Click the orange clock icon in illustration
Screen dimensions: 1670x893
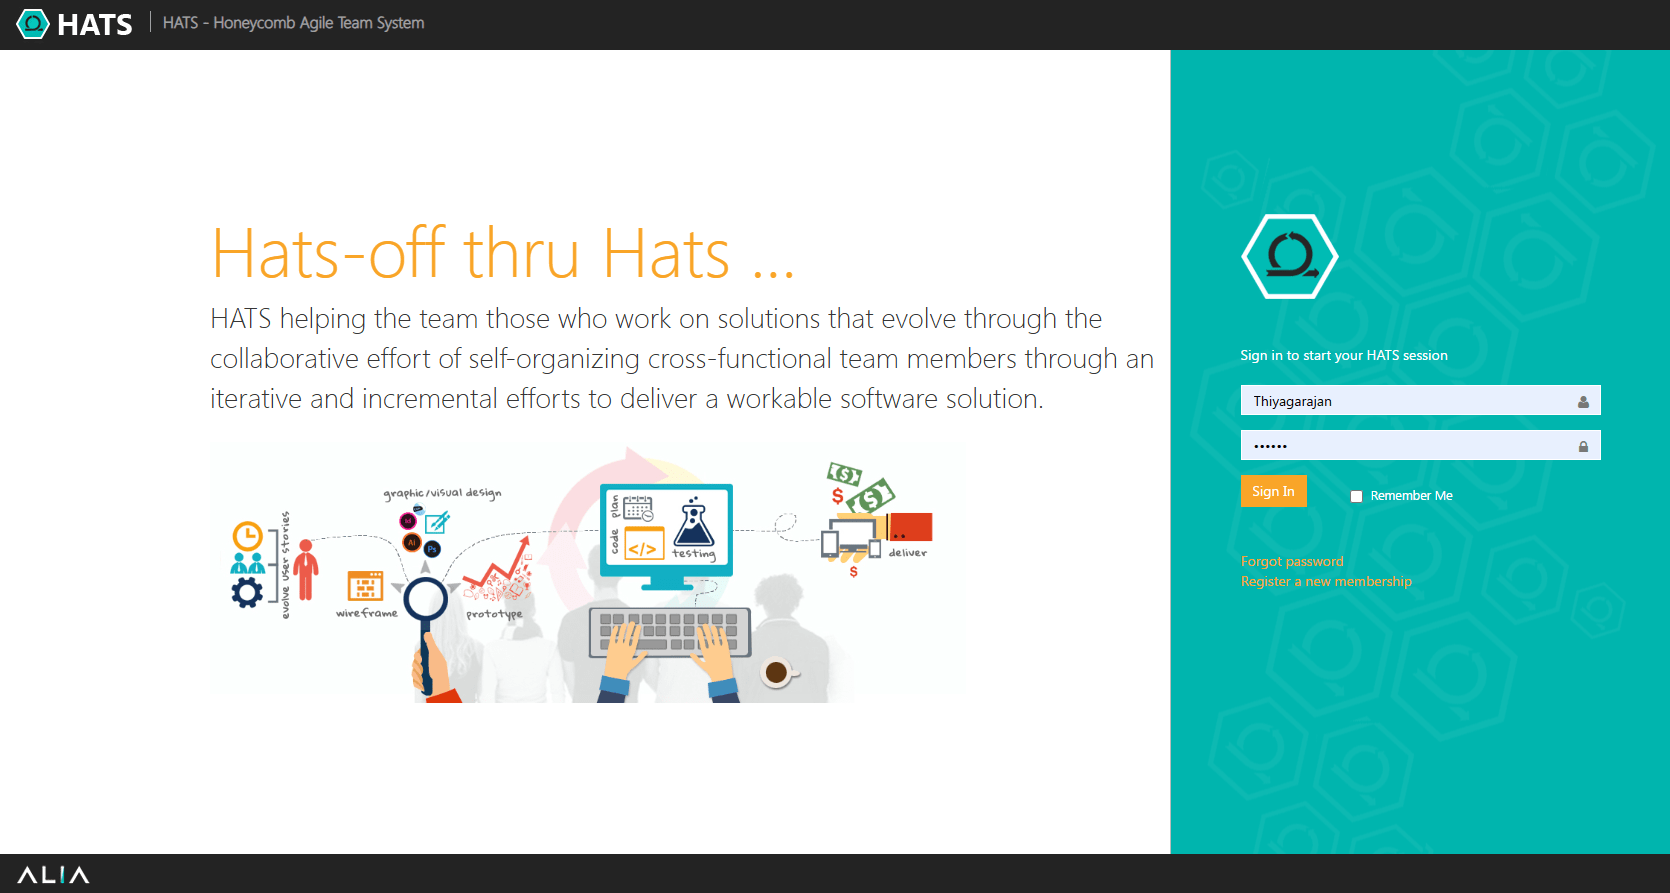point(247,536)
